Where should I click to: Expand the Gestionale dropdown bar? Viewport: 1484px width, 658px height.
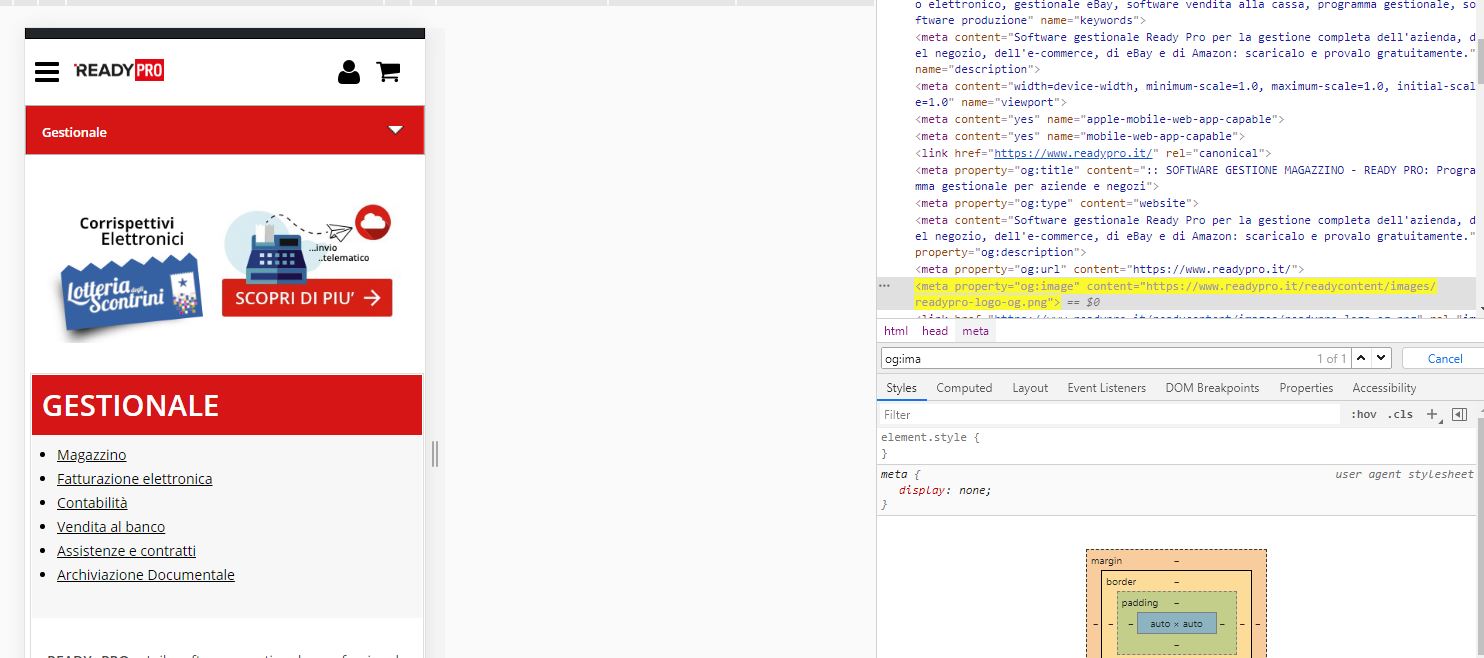pyautogui.click(x=225, y=131)
